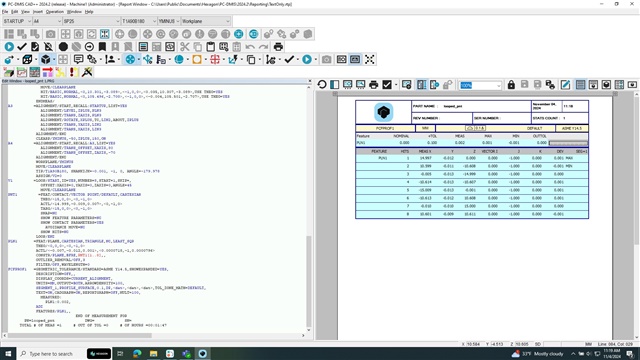Open the Operation menu
This screenshot has width=640, height=360.
tap(55, 12)
